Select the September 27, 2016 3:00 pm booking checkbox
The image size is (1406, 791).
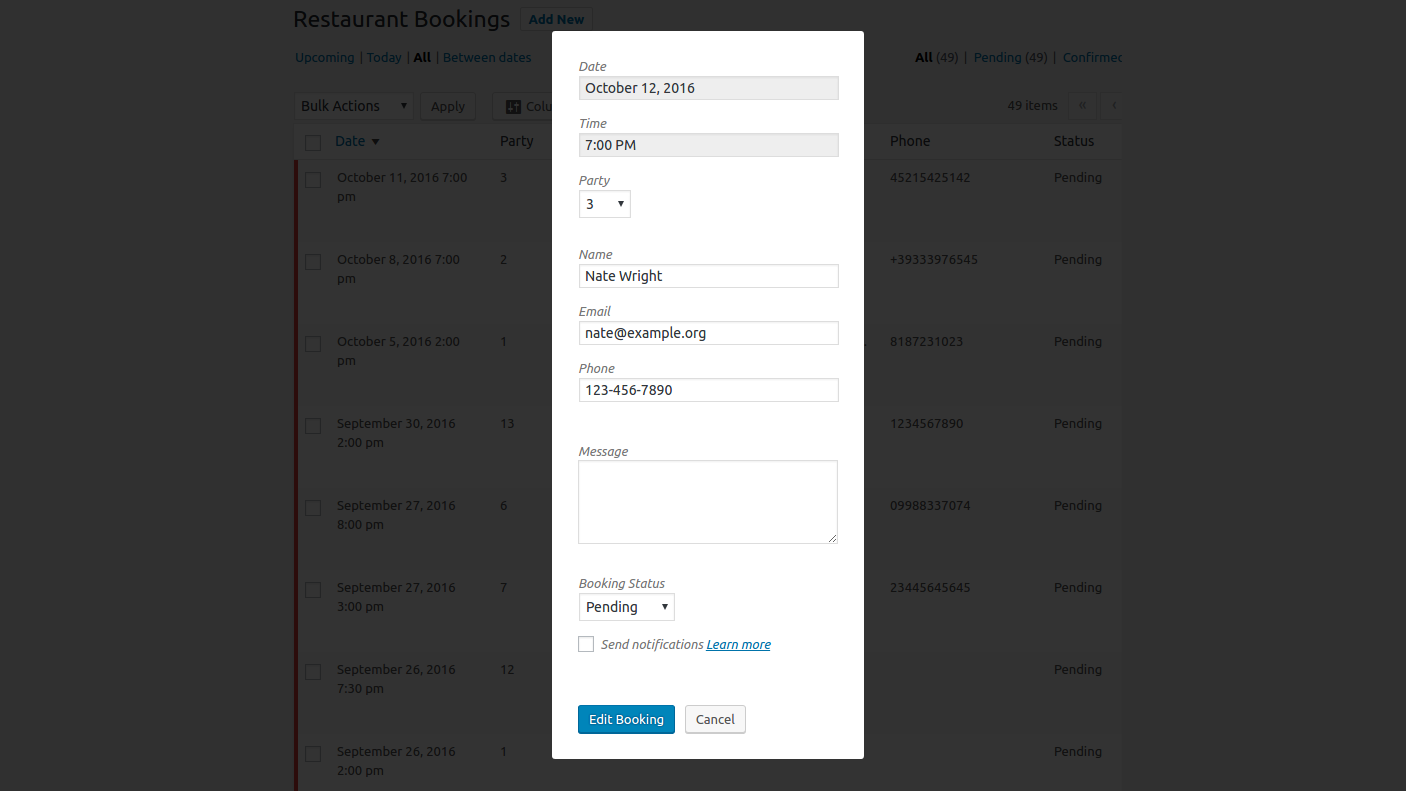point(313,590)
